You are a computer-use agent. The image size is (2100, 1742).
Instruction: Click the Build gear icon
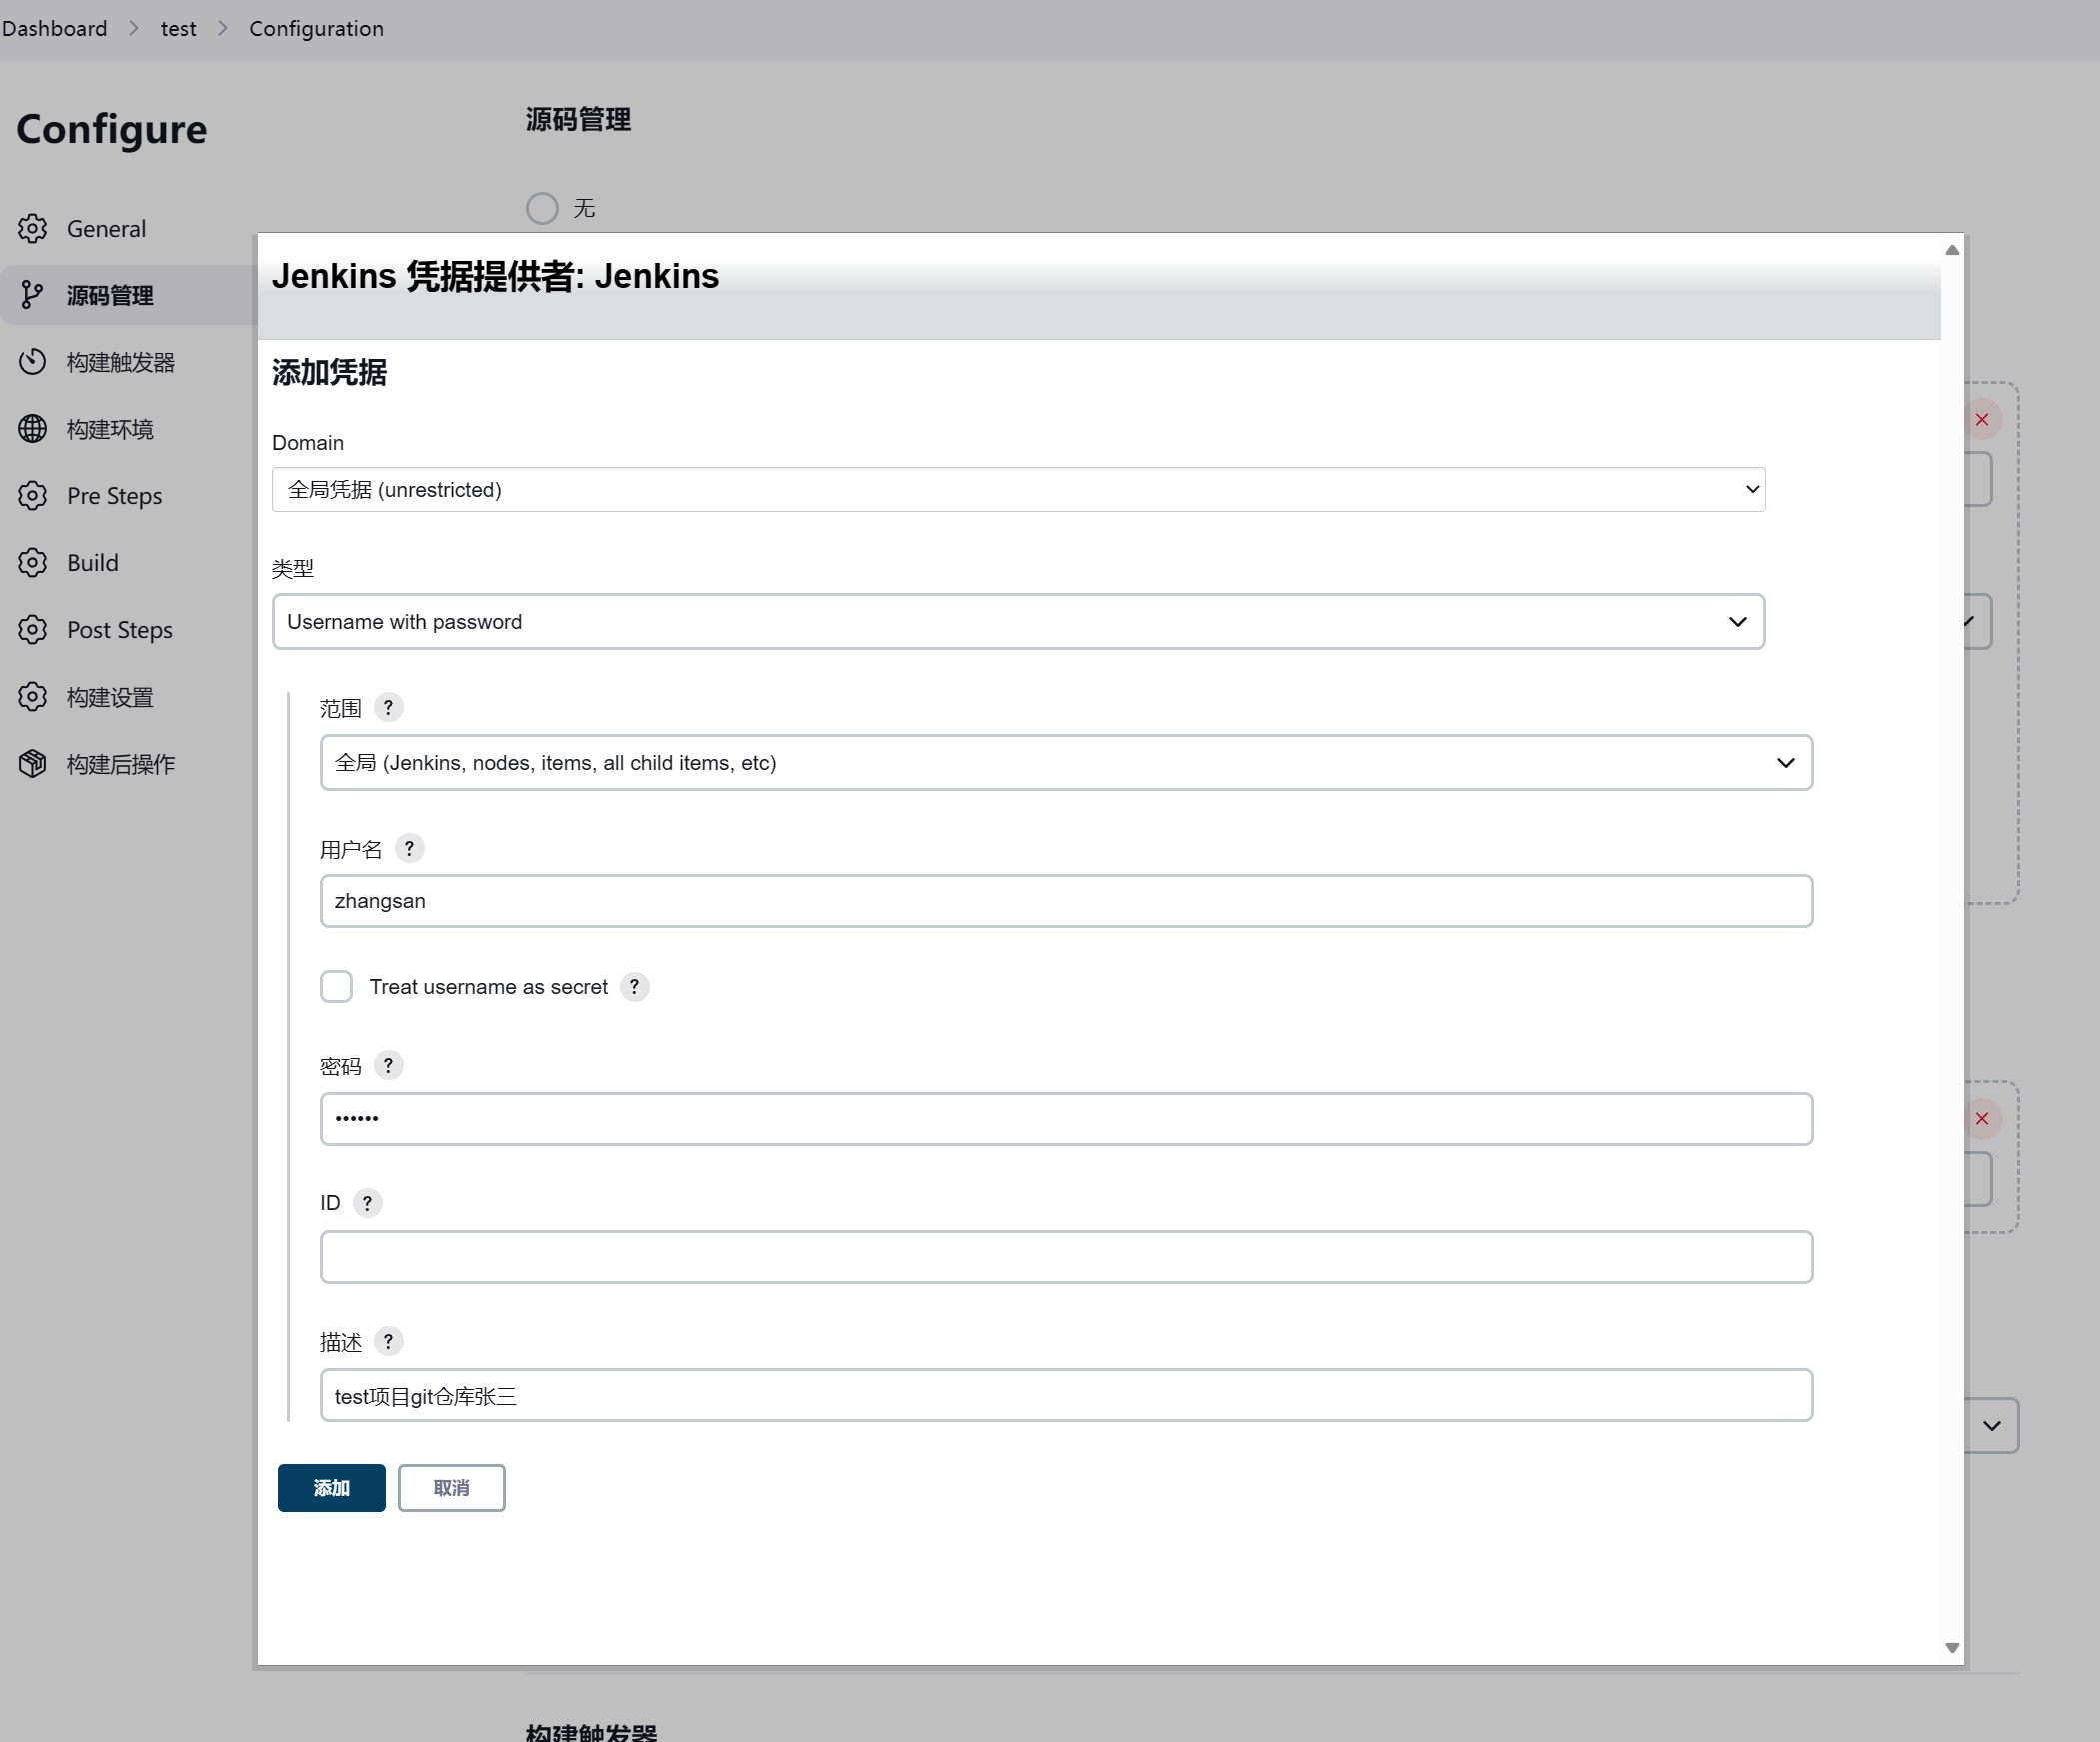pos(32,563)
